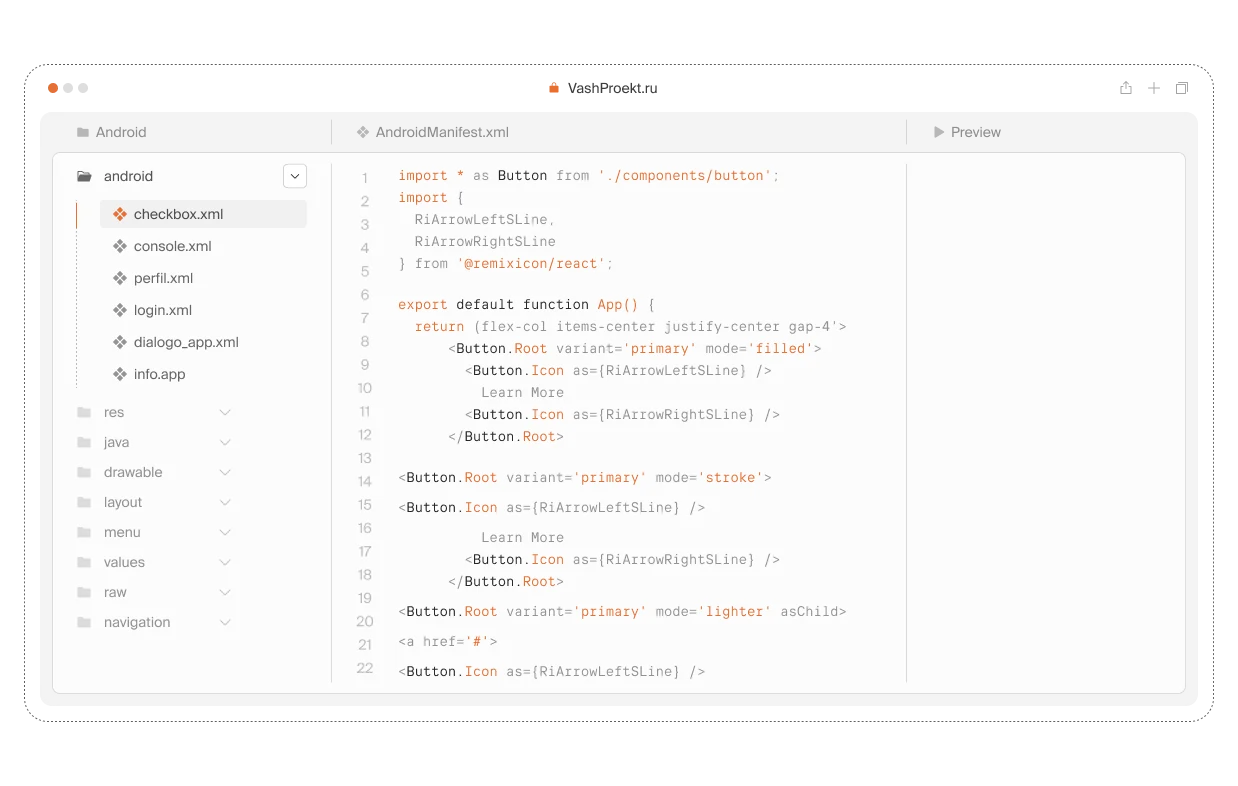This screenshot has height=786, width=1238.
Task: Expand the navigation folder chevron
Action: click(225, 622)
